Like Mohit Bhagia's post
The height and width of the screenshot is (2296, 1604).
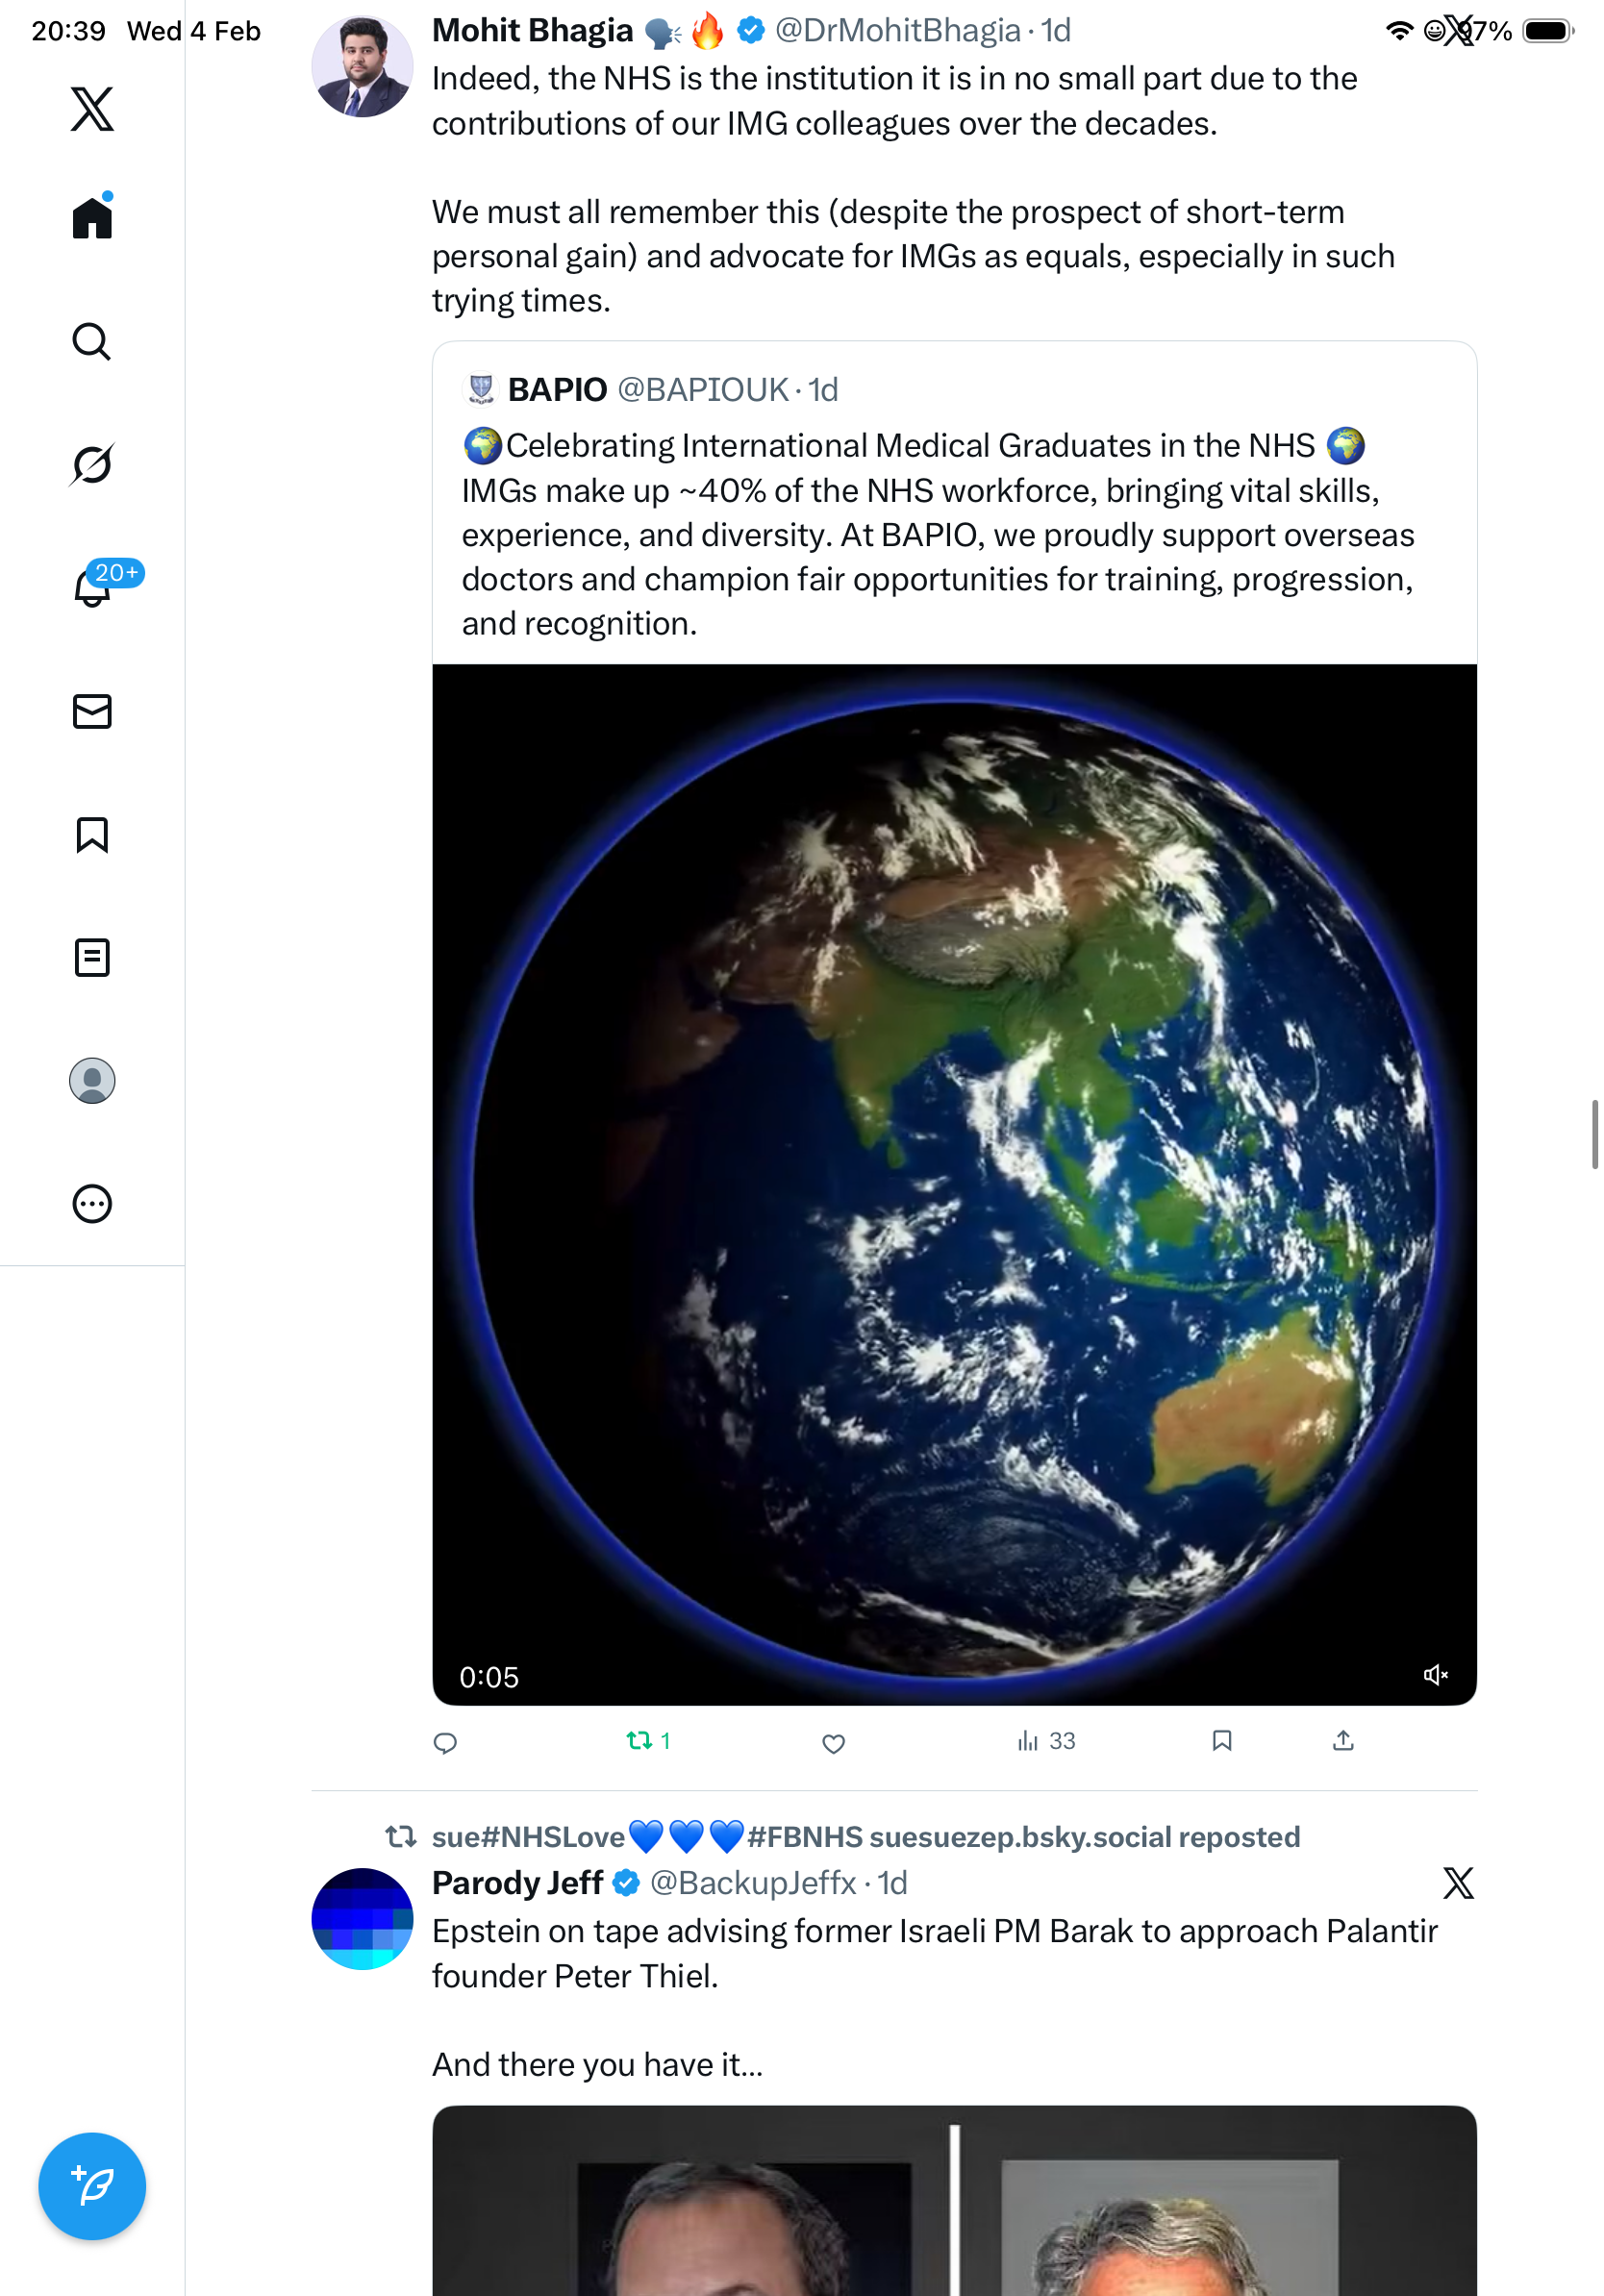(833, 1743)
